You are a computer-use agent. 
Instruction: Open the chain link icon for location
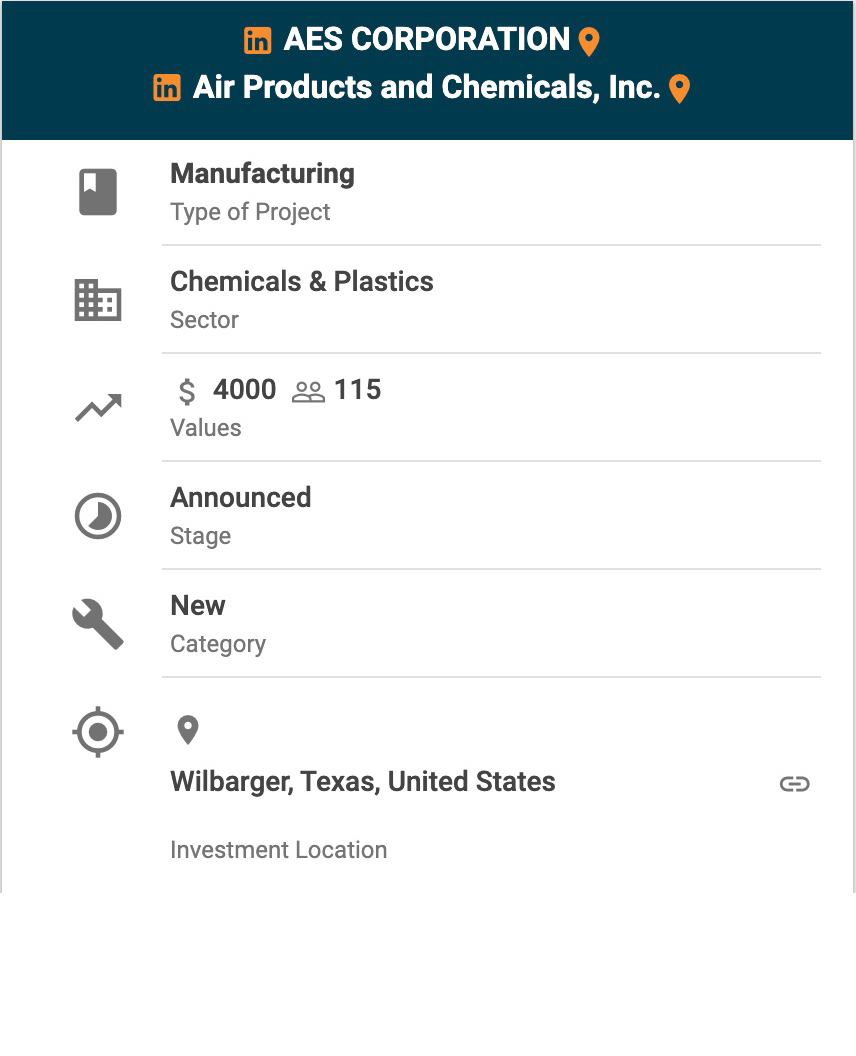[795, 784]
